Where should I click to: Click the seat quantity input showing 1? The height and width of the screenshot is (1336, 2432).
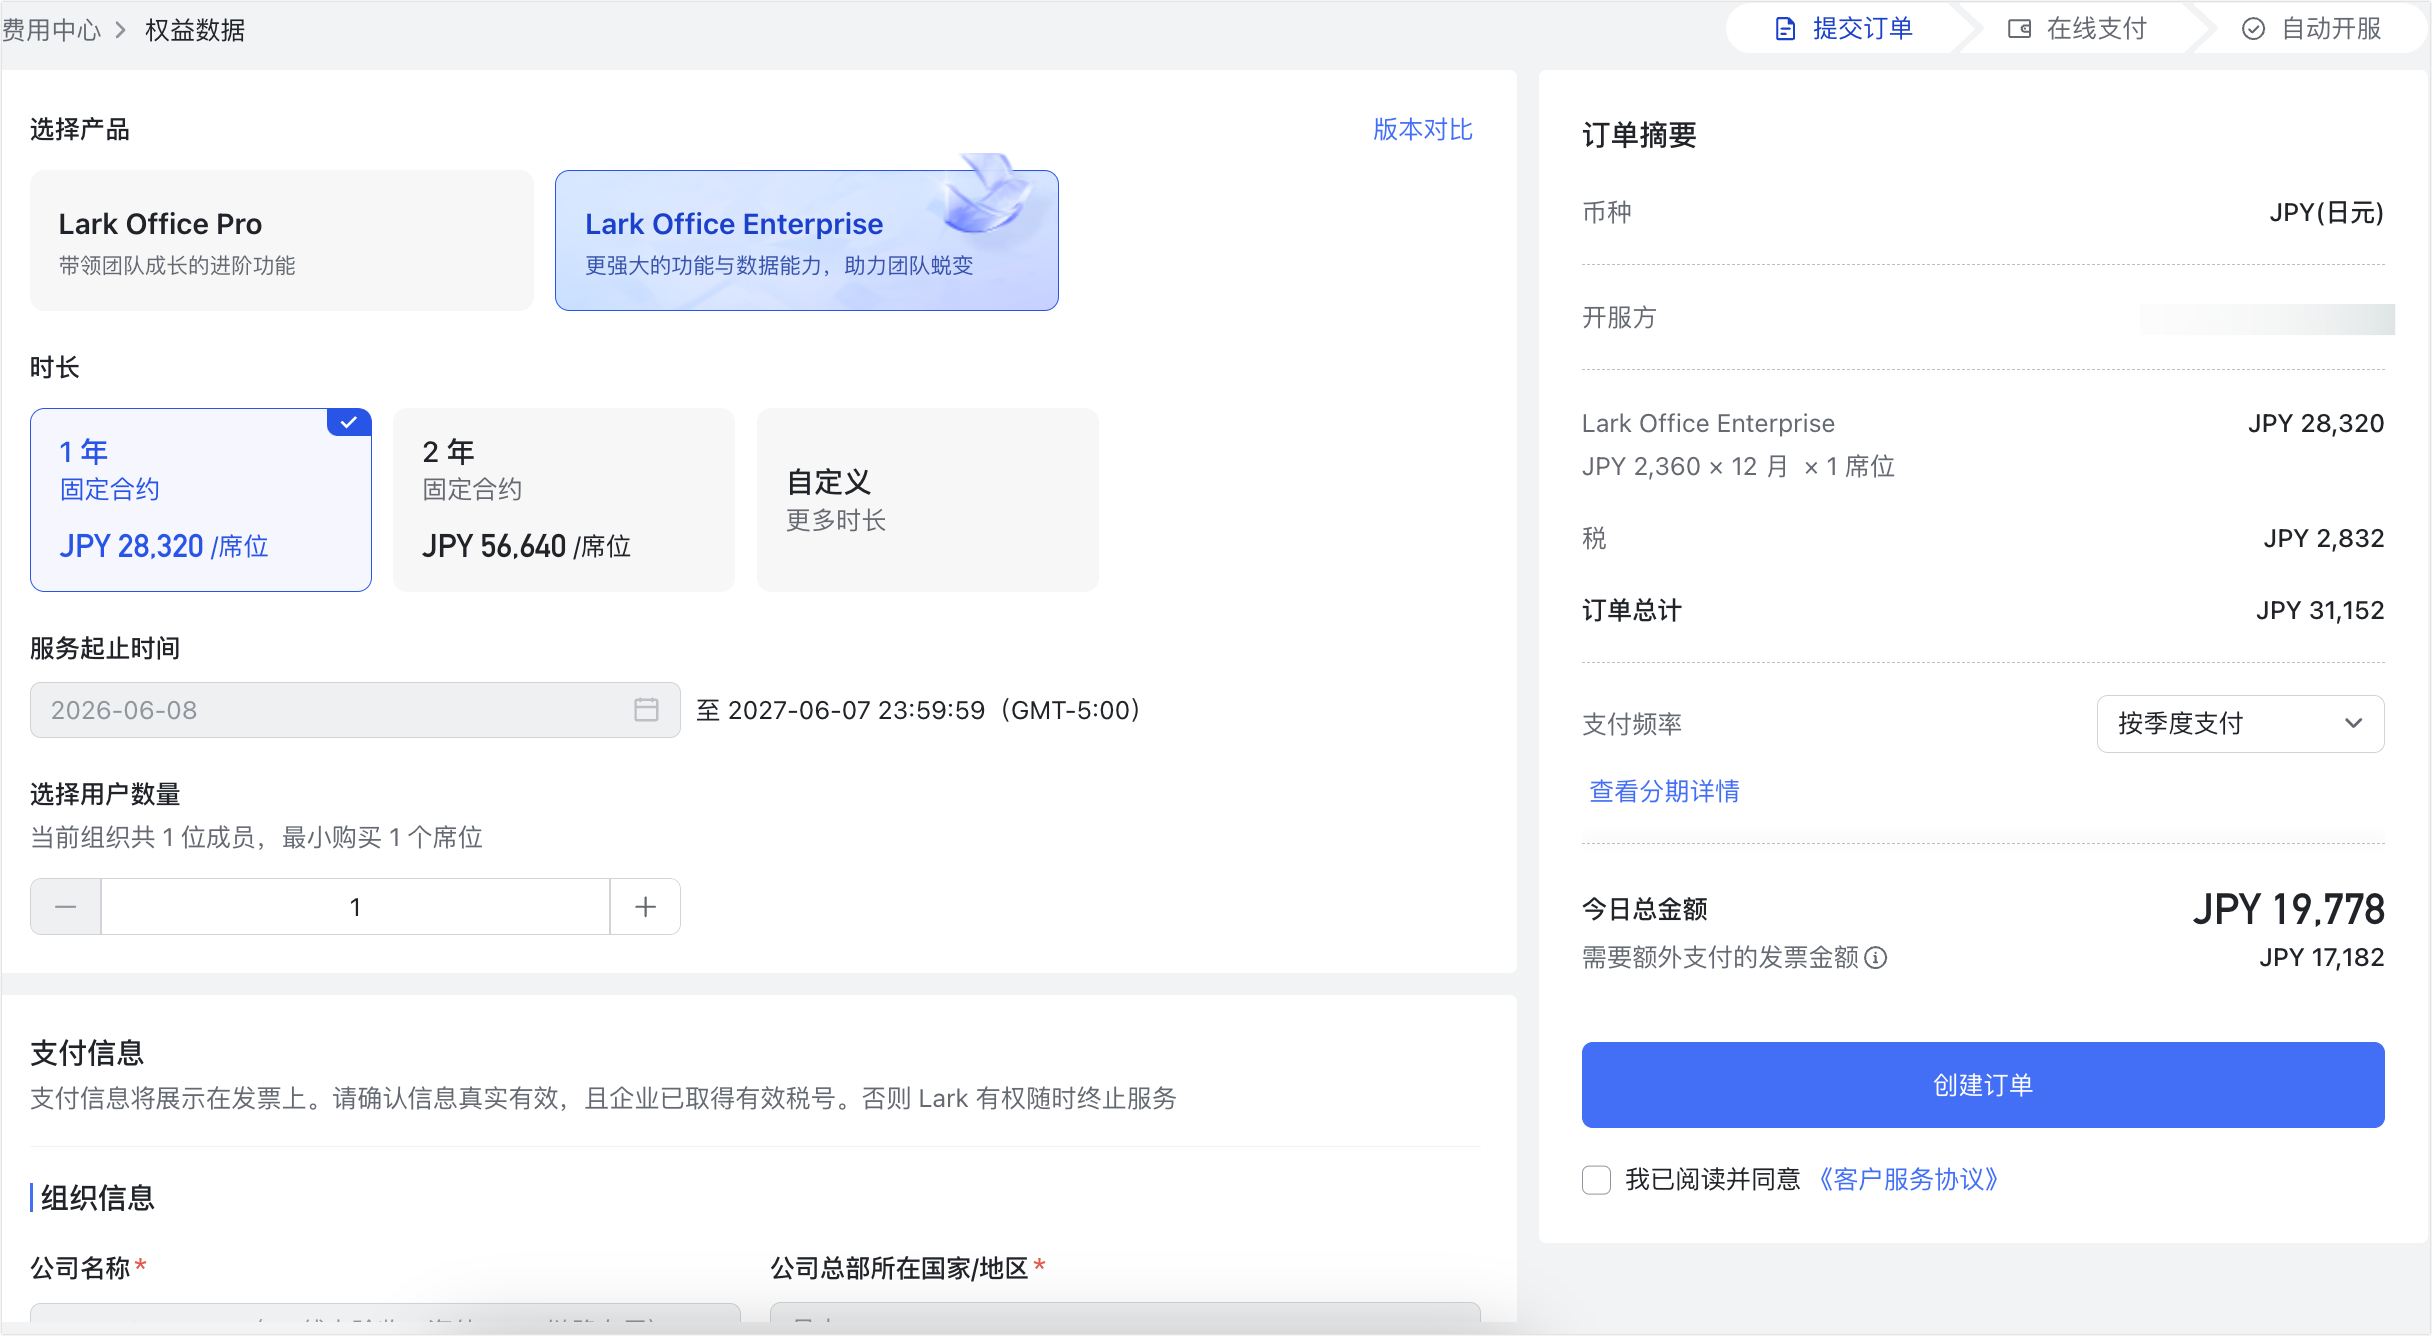[x=355, y=907]
